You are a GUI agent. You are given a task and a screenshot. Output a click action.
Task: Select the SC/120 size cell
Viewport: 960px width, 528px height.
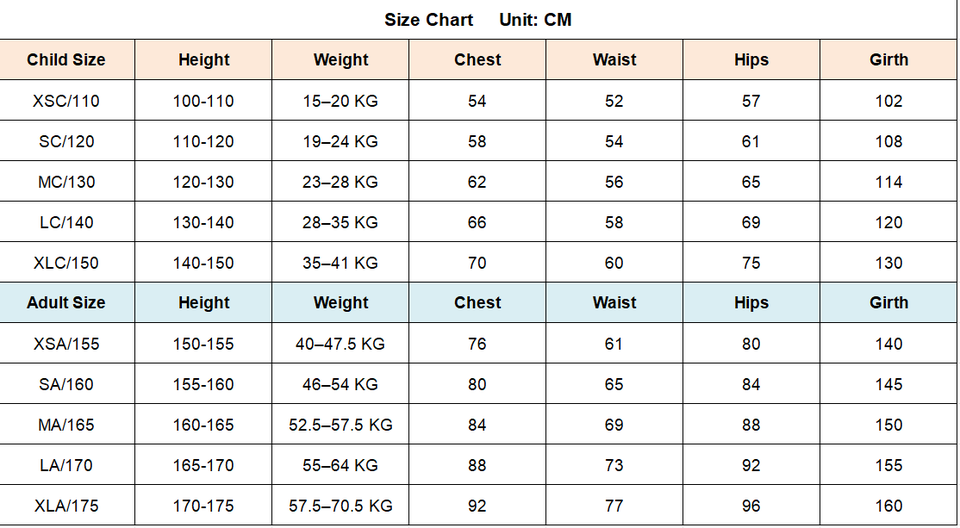(66, 141)
